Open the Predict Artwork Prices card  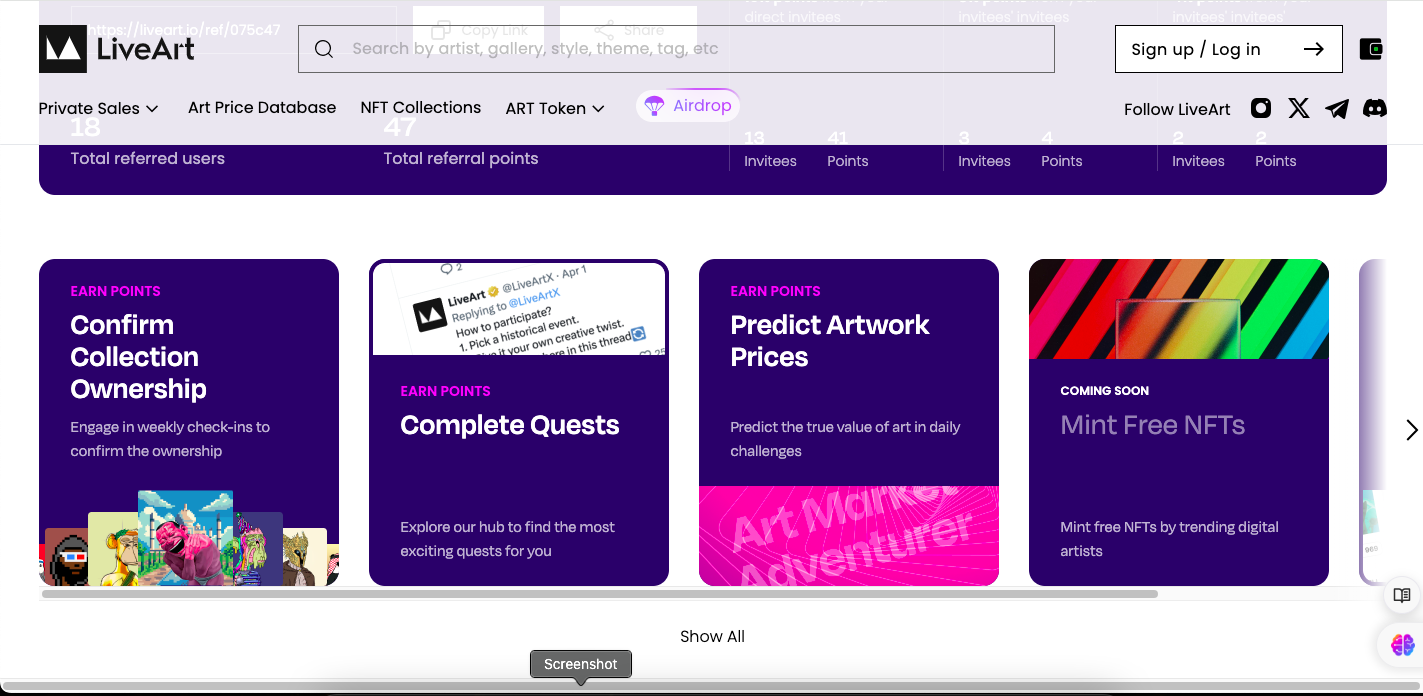point(849,422)
